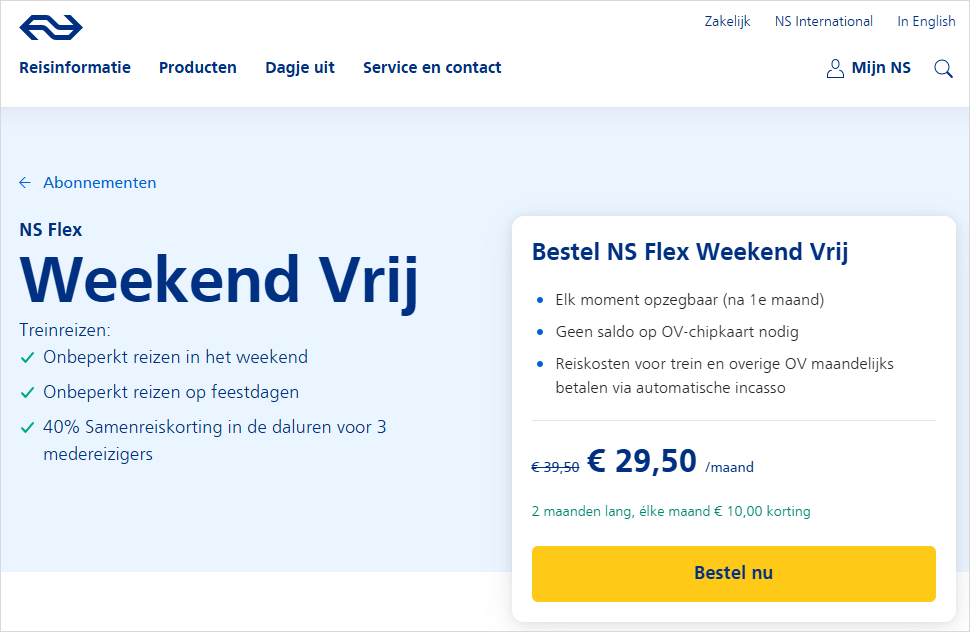Screen dimensions: 970x632
Task: Go back to Abonnementen
Action: (100, 183)
